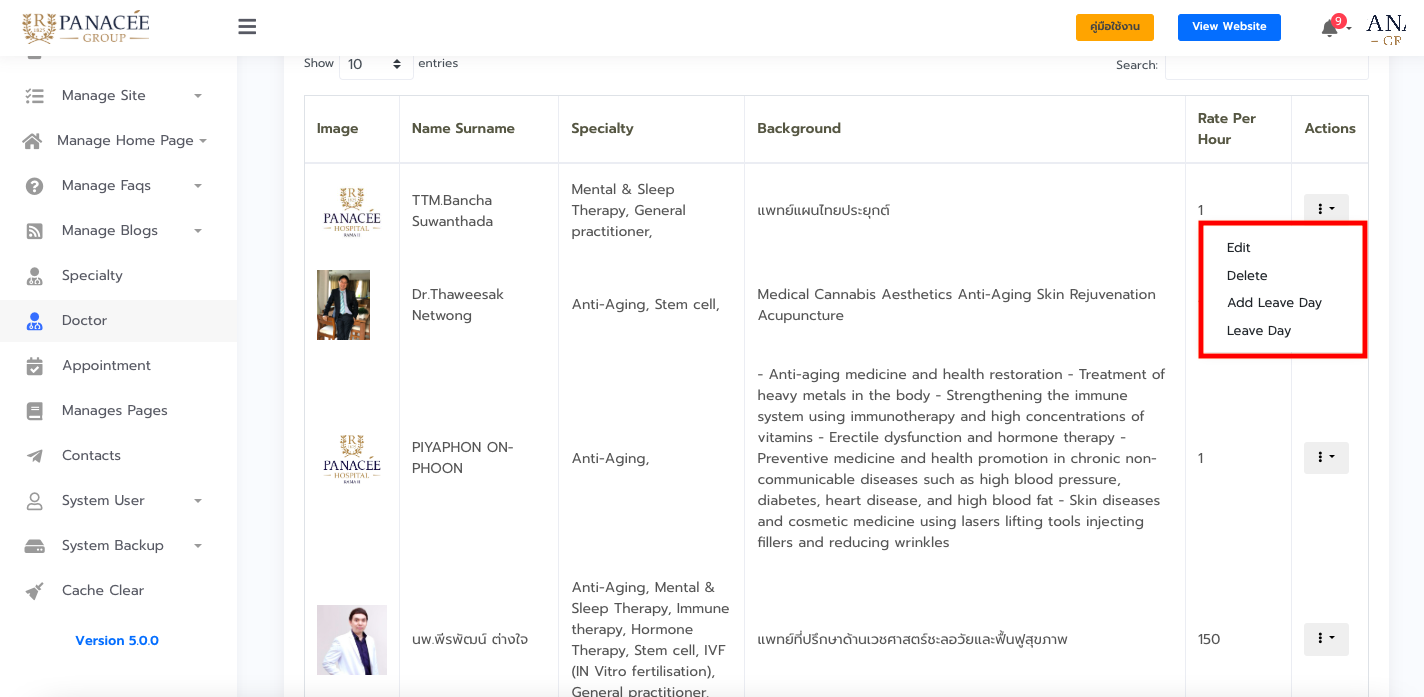Open the hamburger menu toggle
Viewport: 1424px width, 697px height.
pos(247,27)
